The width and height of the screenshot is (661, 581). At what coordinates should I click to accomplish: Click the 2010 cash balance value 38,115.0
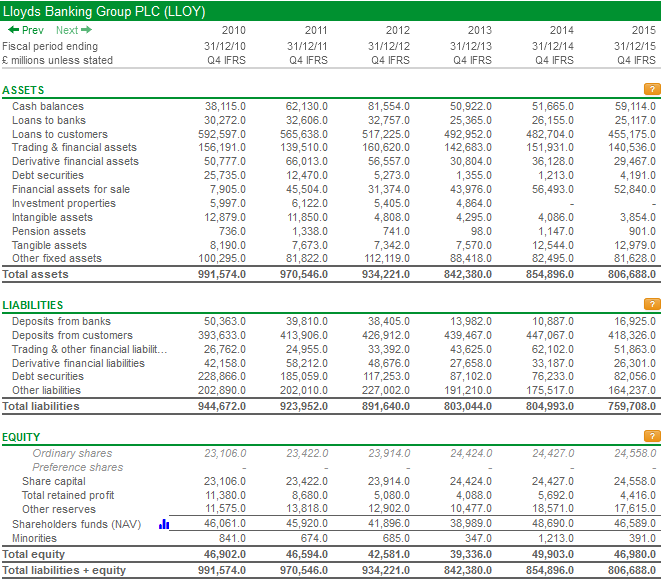pyautogui.click(x=225, y=106)
